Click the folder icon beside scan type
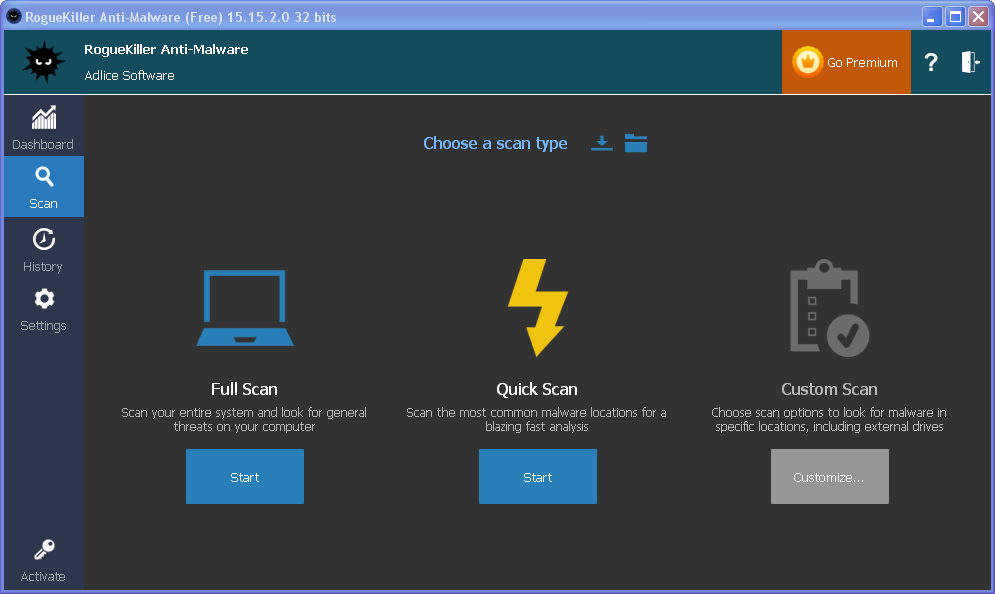995x594 pixels. pyautogui.click(x=636, y=143)
